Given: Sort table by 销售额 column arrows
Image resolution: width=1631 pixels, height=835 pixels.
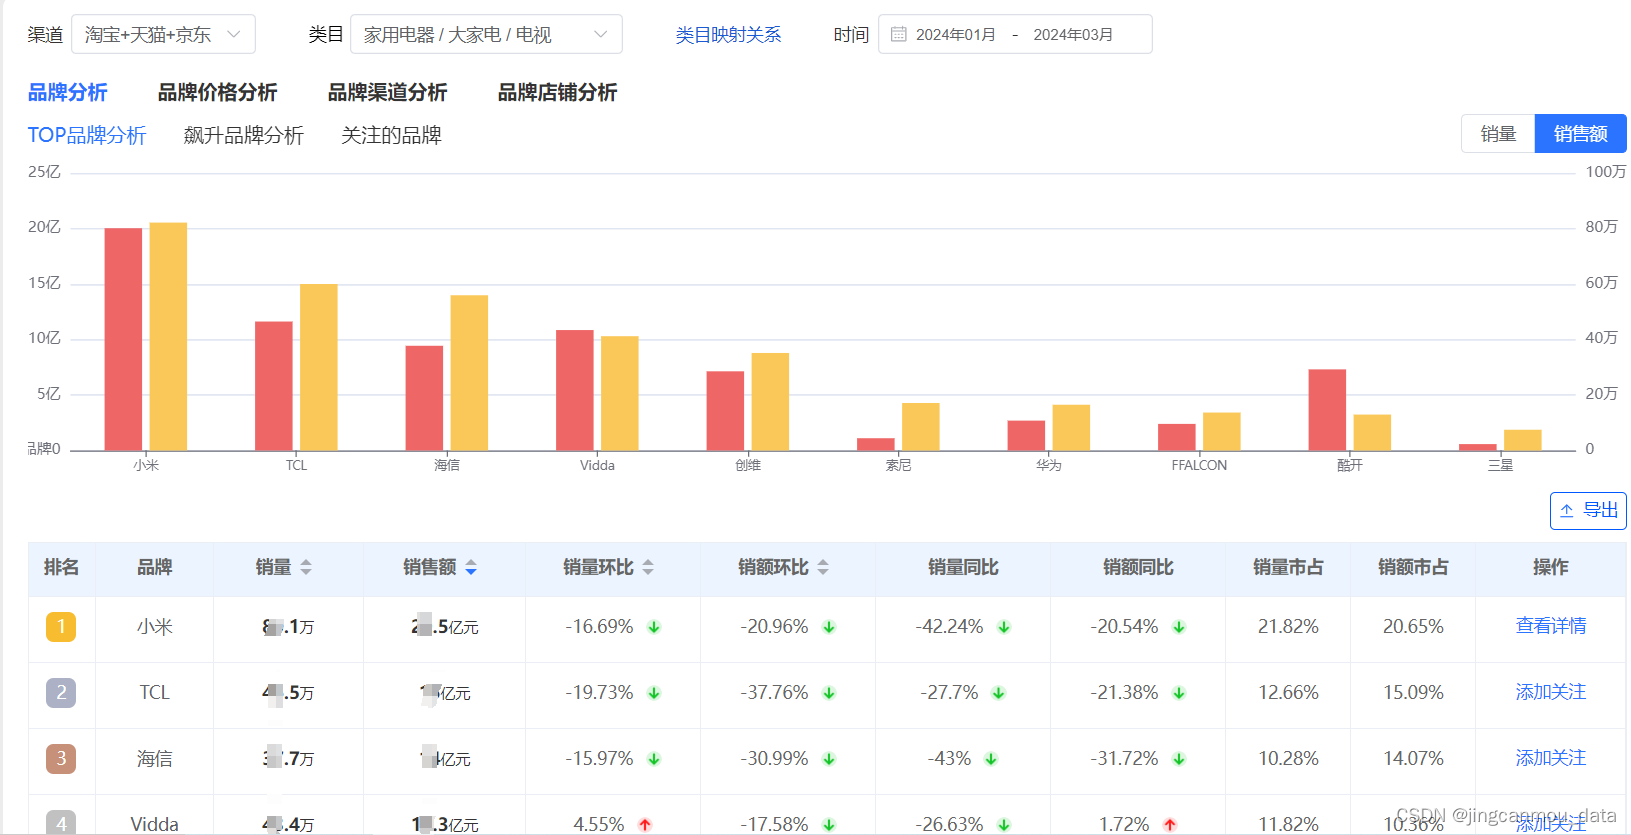Looking at the screenshot, I should coord(471,567).
